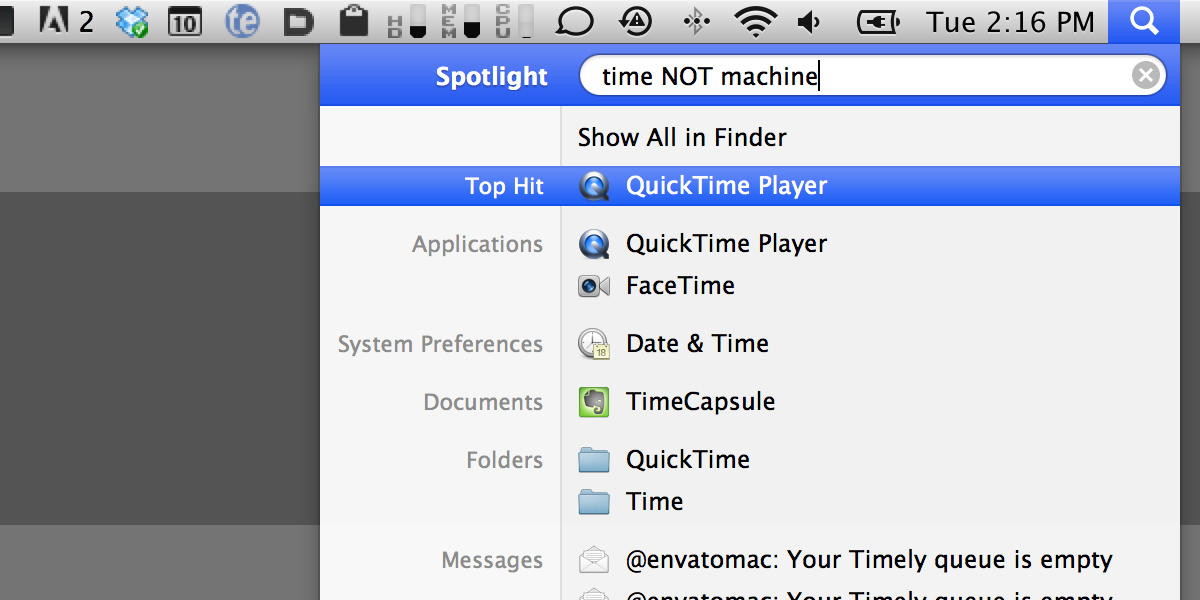Select Show All in Finder

682,137
